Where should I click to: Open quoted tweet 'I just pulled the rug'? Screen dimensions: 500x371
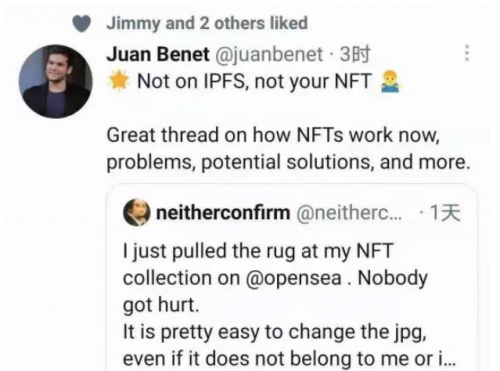tap(292, 278)
